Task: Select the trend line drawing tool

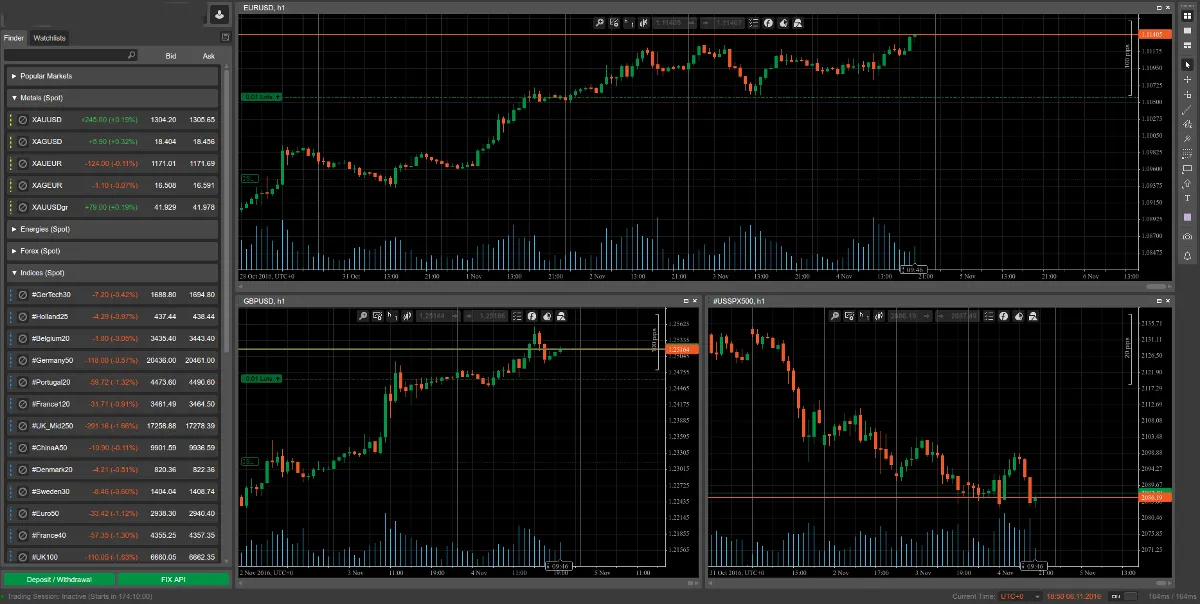Action: point(1187,109)
